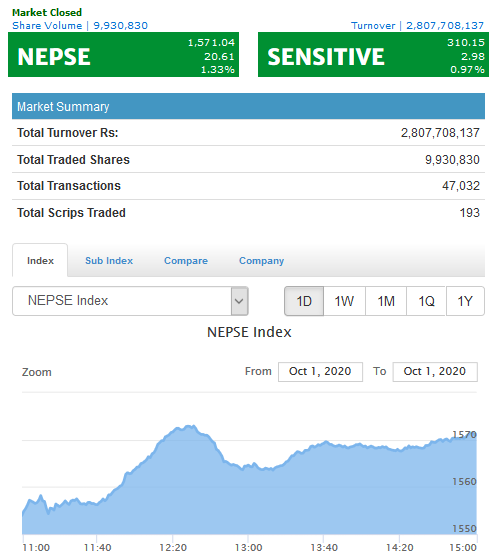This screenshot has height=555, width=491.
Task: Click the 12:20 time axis label
Action: click(x=173, y=547)
